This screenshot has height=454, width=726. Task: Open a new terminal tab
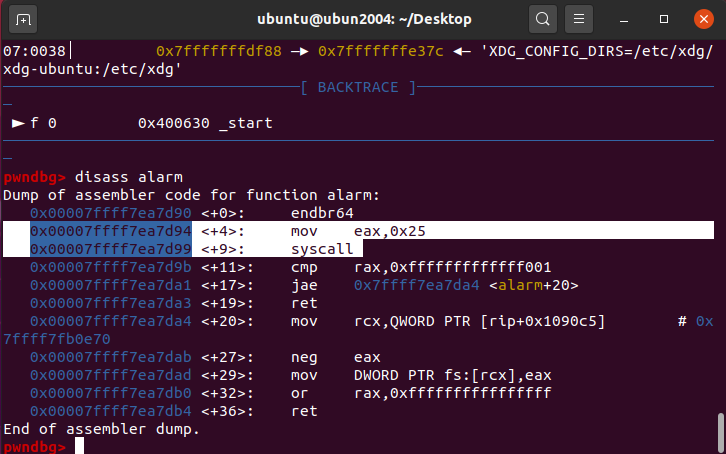24,18
